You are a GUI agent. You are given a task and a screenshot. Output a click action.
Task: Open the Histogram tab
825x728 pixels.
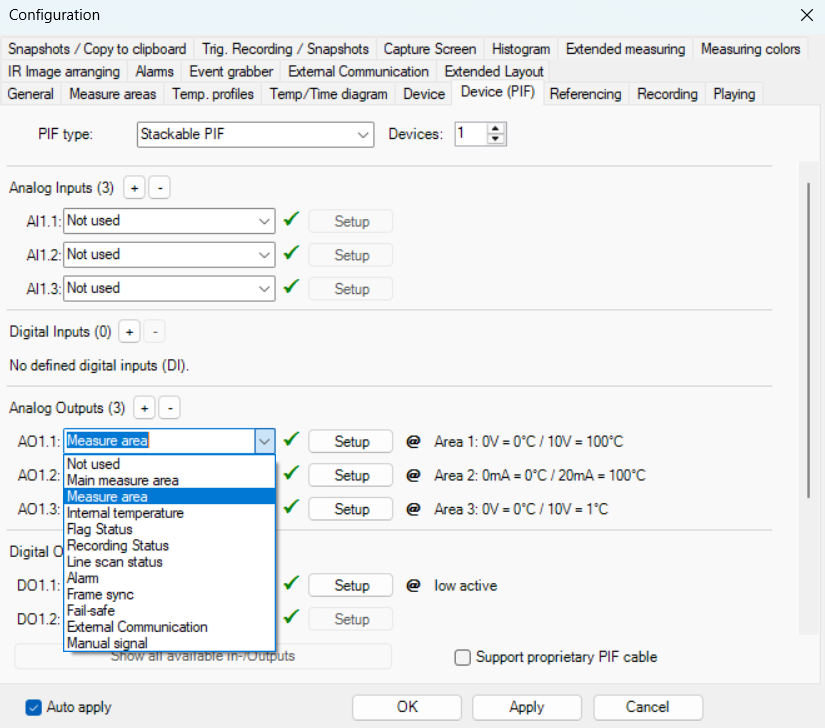point(521,49)
